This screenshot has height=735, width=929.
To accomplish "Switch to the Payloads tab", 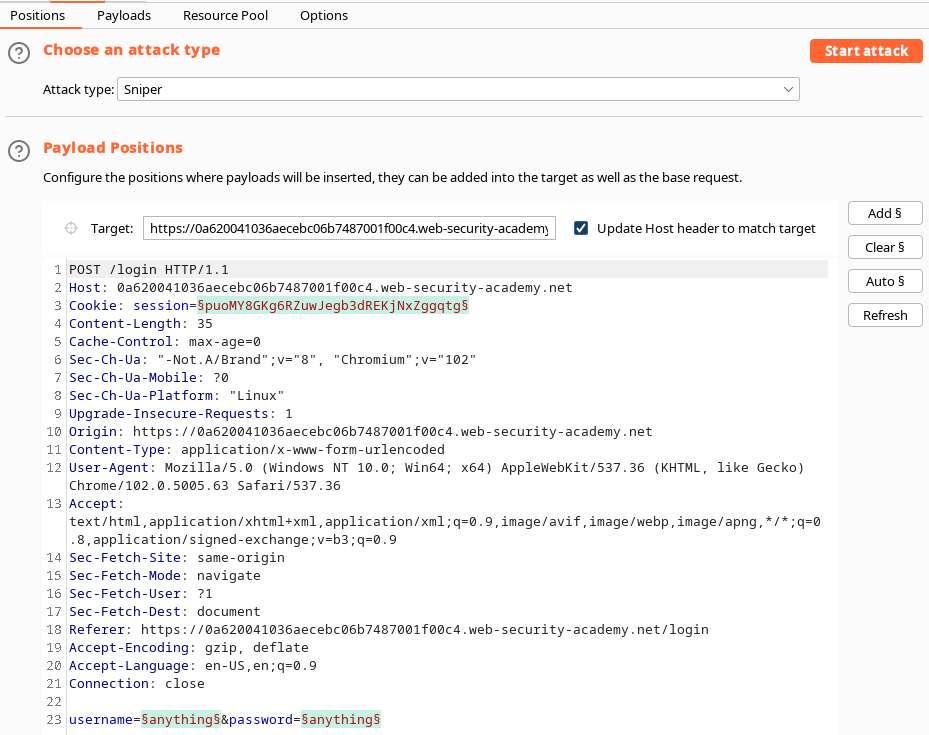I will [x=124, y=15].
